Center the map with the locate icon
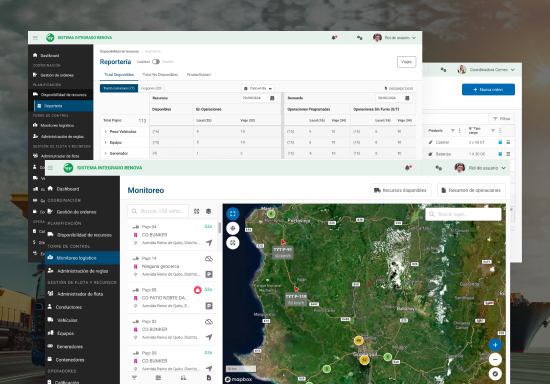 click(233, 228)
